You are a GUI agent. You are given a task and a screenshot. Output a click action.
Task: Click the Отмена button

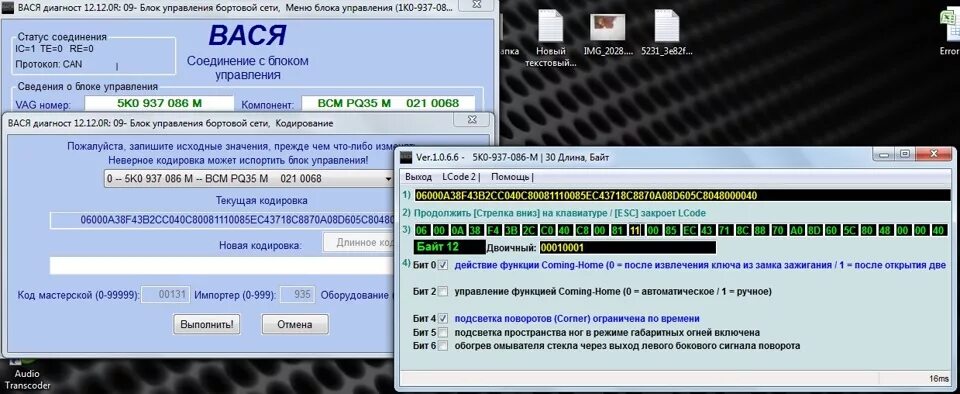coord(295,324)
